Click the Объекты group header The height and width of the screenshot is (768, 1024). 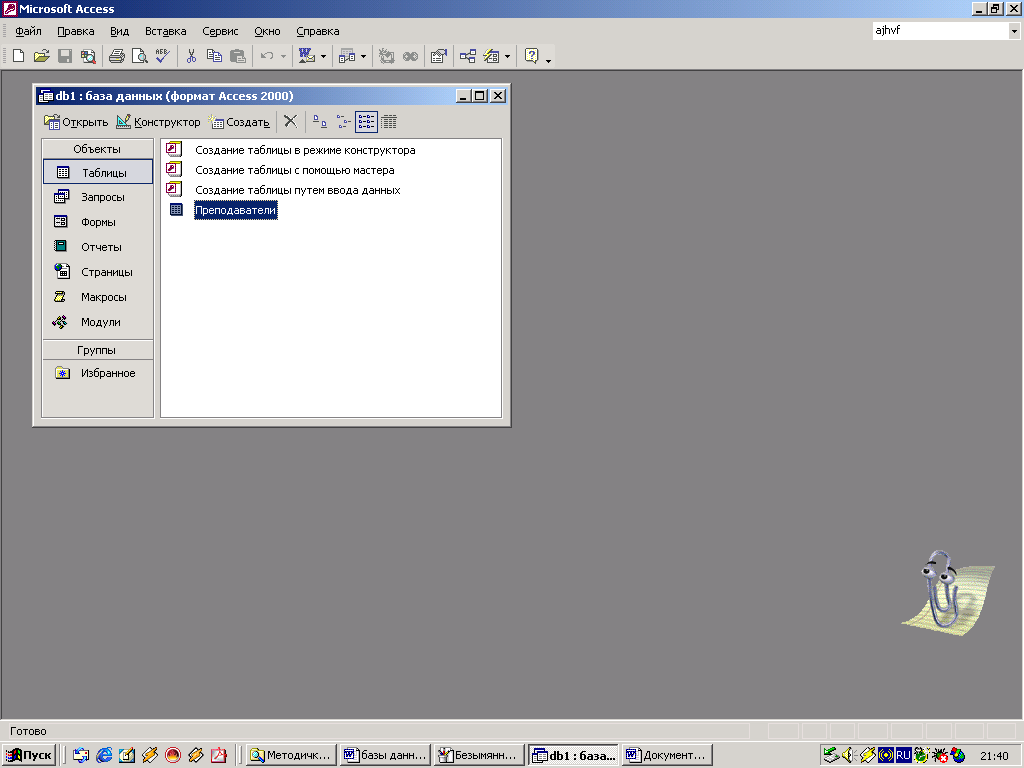[x=97, y=149]
